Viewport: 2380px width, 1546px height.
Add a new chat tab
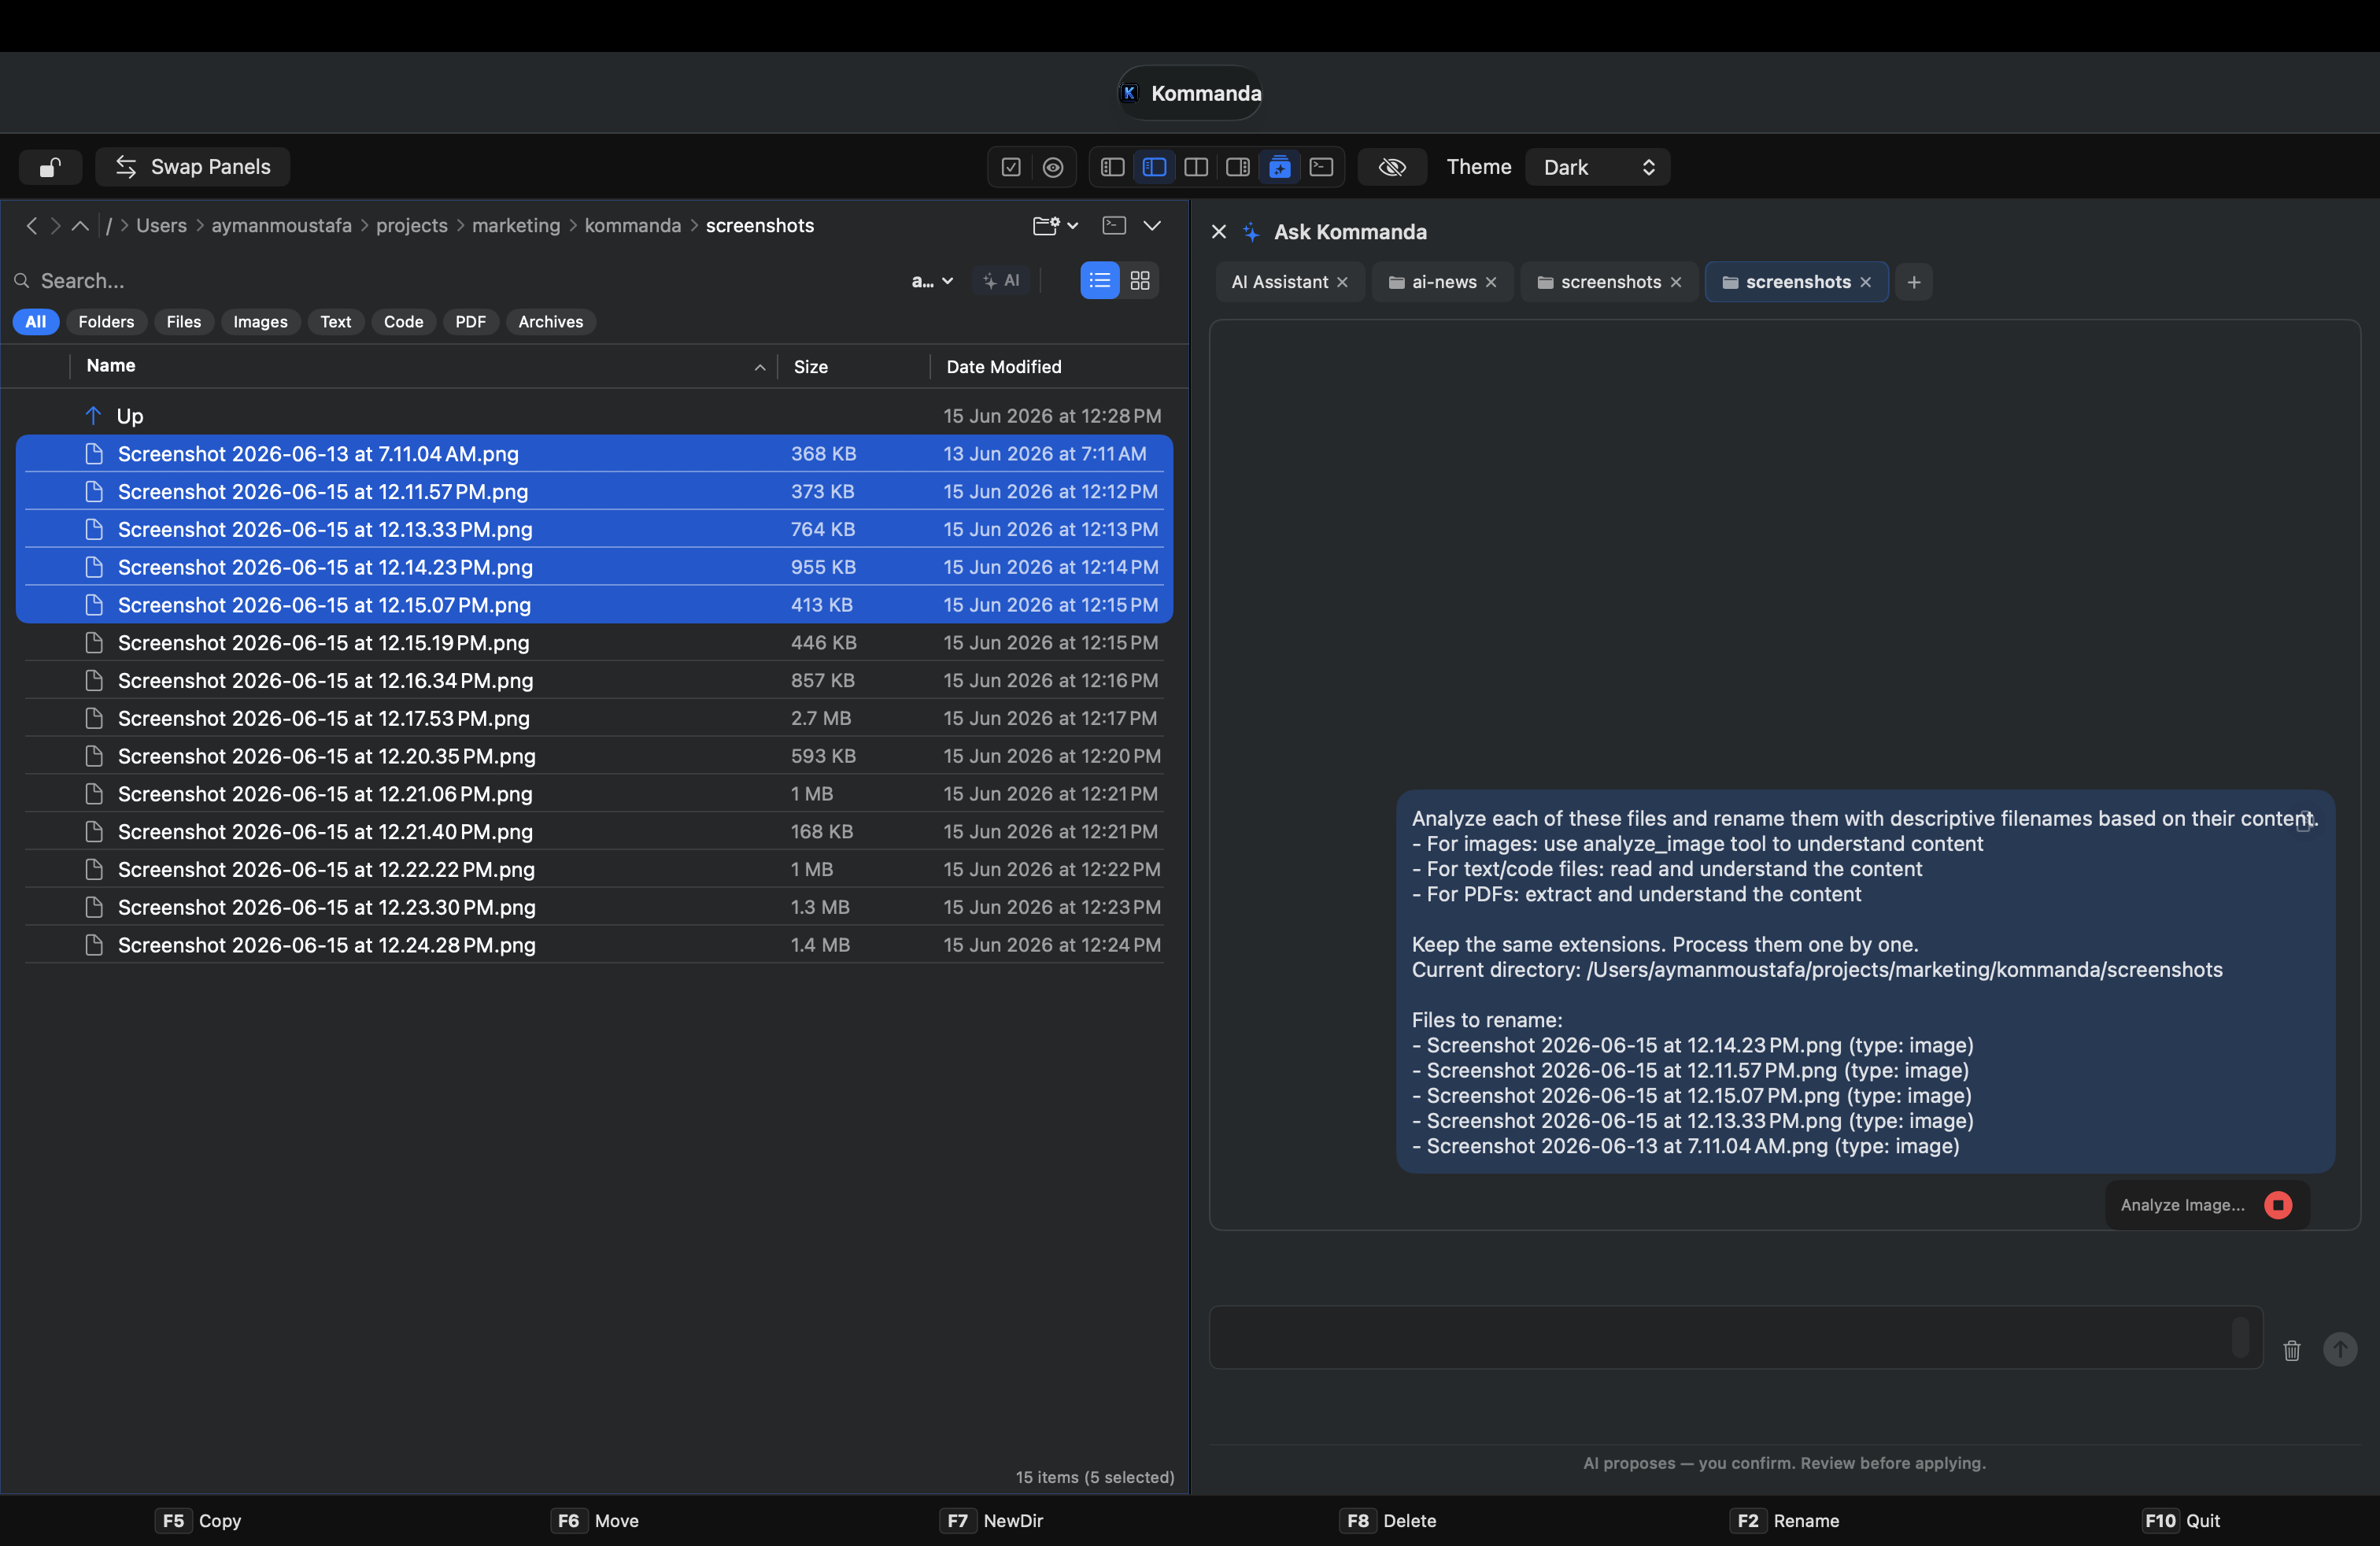(1914, 282)
